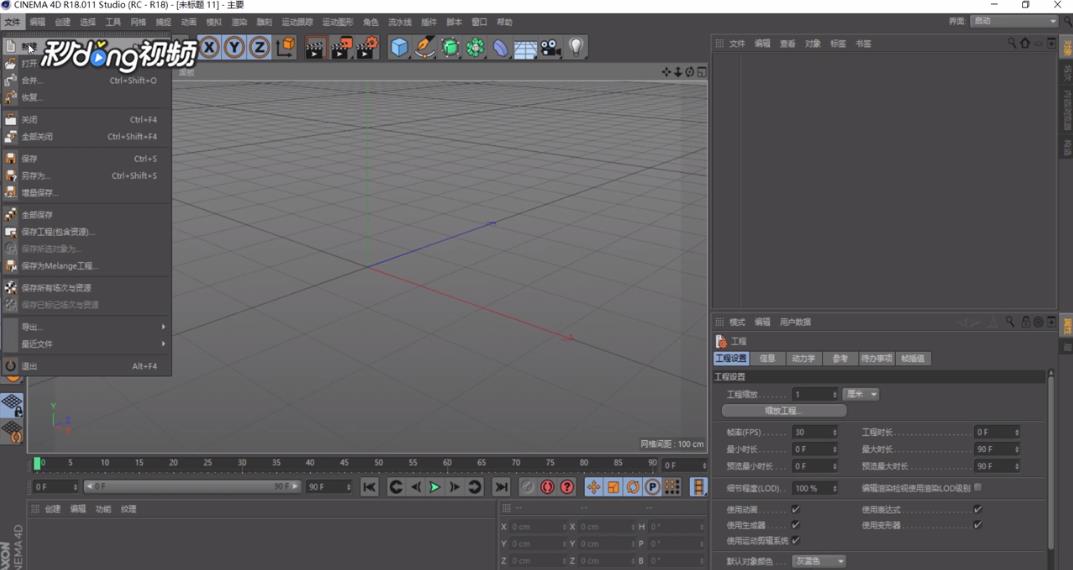Go to the start of animation
Image resolution: width=1073 pixels, height=570 pixels.
(370, 487)
